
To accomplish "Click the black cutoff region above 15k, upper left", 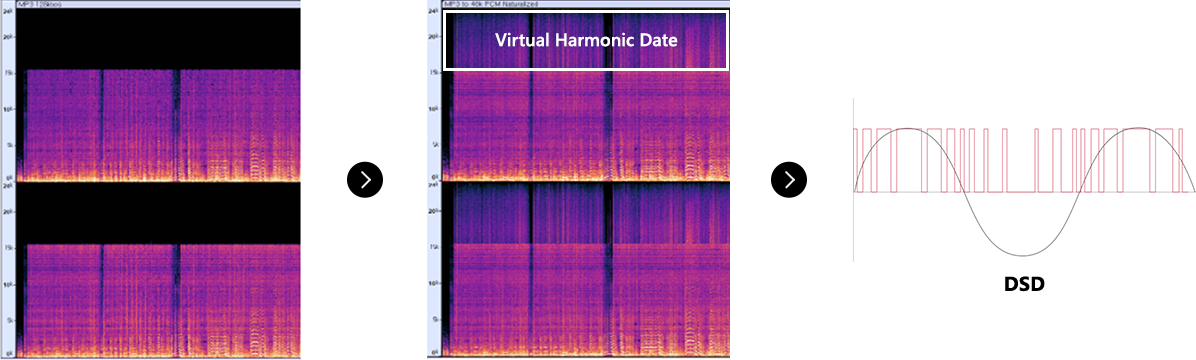I will [x=158, y=39].
